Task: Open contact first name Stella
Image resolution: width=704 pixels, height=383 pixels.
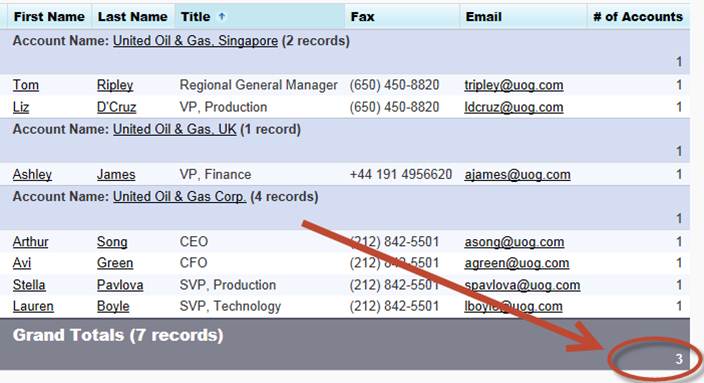Action: click(29, 285)
